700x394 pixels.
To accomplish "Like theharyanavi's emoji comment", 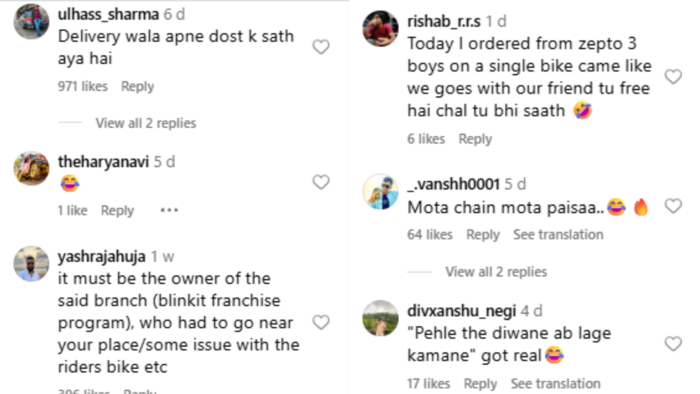I will (321, 182).
